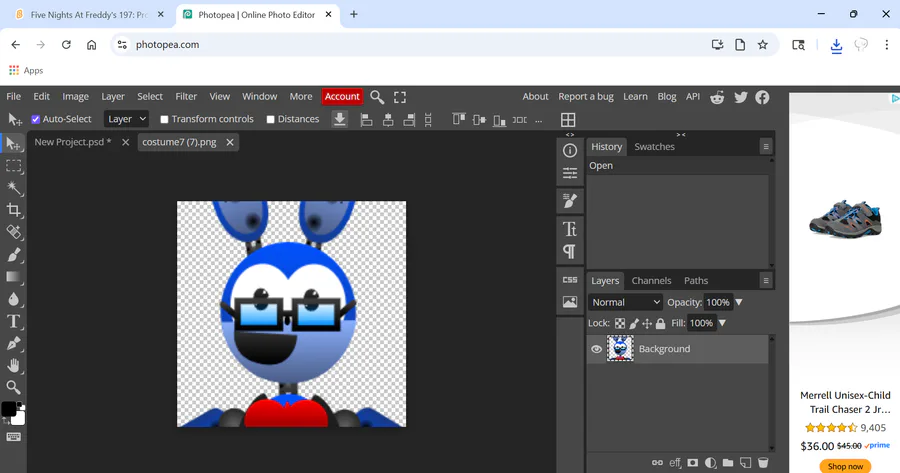The height and width of the screenshot is (473, 900).
Task: Select the Crop tool
Action: click(x=13, y=210)
